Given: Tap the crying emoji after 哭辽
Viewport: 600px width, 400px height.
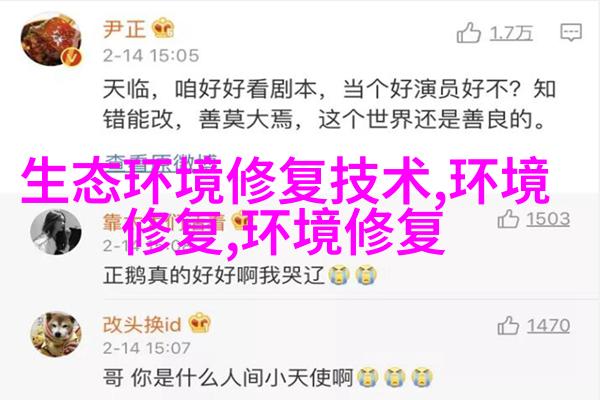Looking at the screenshot, I should [x=339, y=275].
